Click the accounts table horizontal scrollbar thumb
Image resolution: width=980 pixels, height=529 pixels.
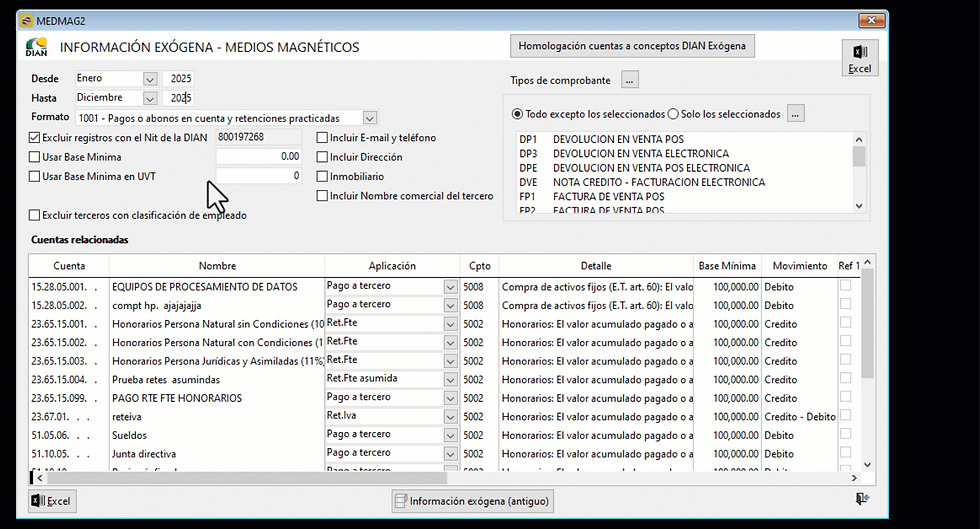click(x=247, y=478)
